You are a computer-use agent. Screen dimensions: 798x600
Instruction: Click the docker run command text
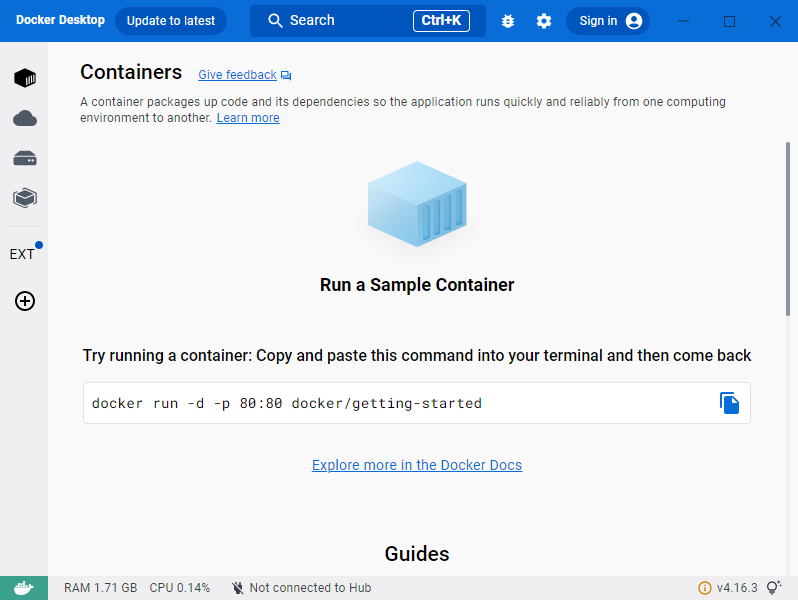pyautogui.click(x=287, y=403)
